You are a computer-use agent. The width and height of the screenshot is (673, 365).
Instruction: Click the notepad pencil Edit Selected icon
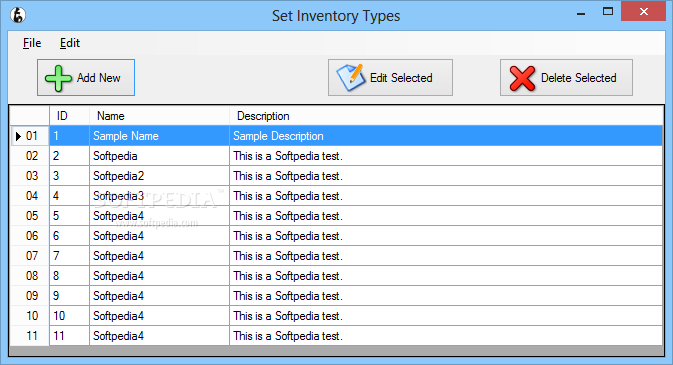(351, 77)
